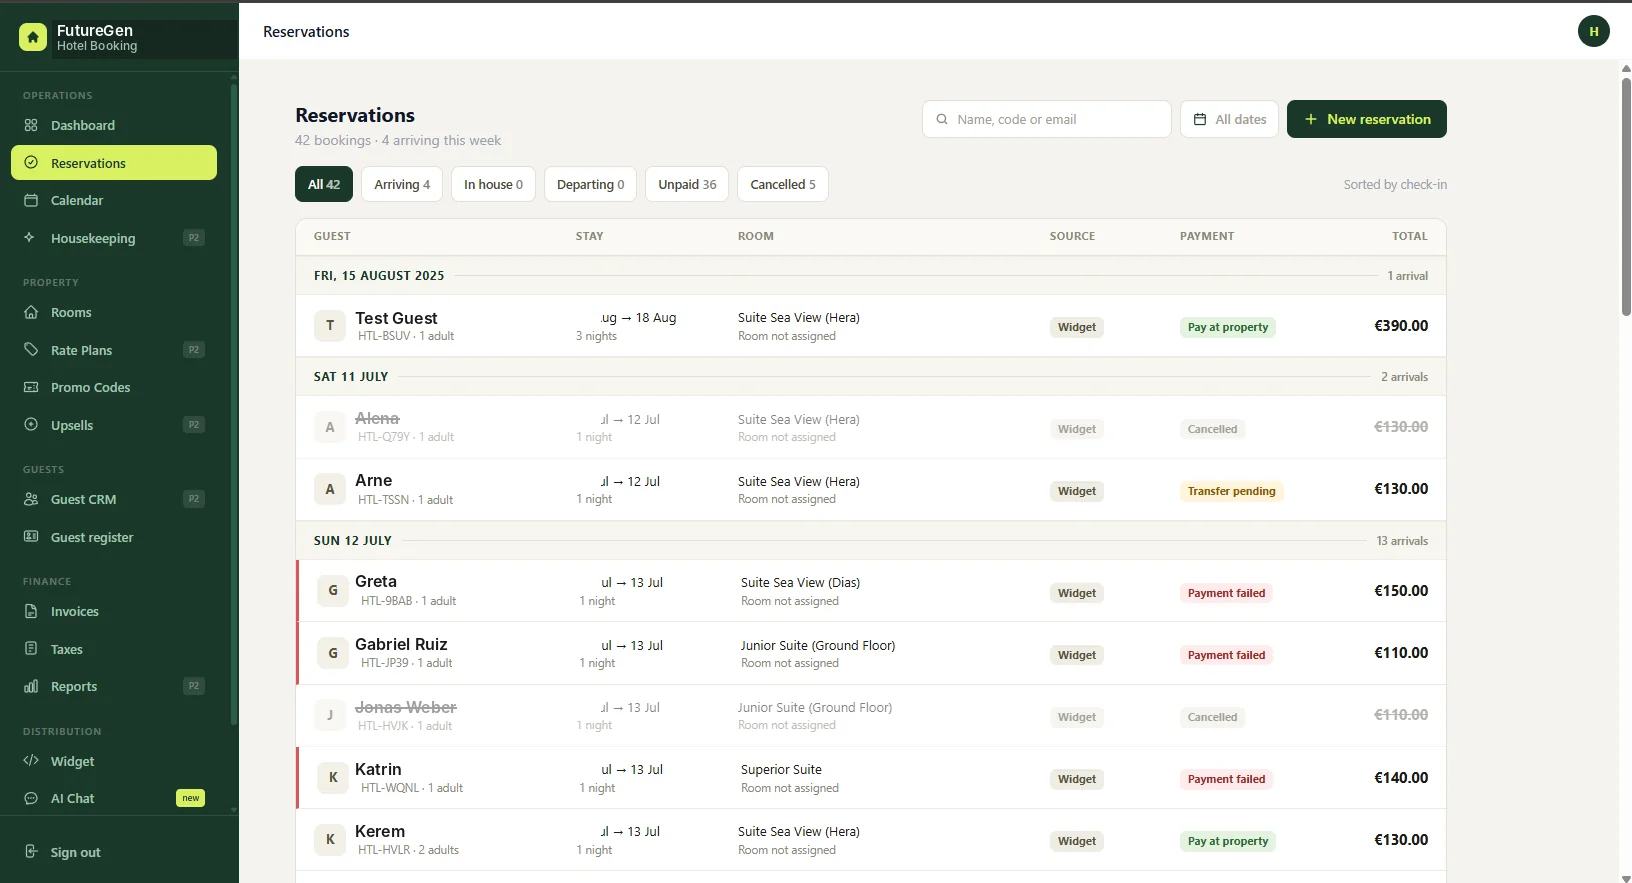Click the page vertical scrollbar thumb
Viewport: 1632px width, 883px height.
tap(1626, 195)
